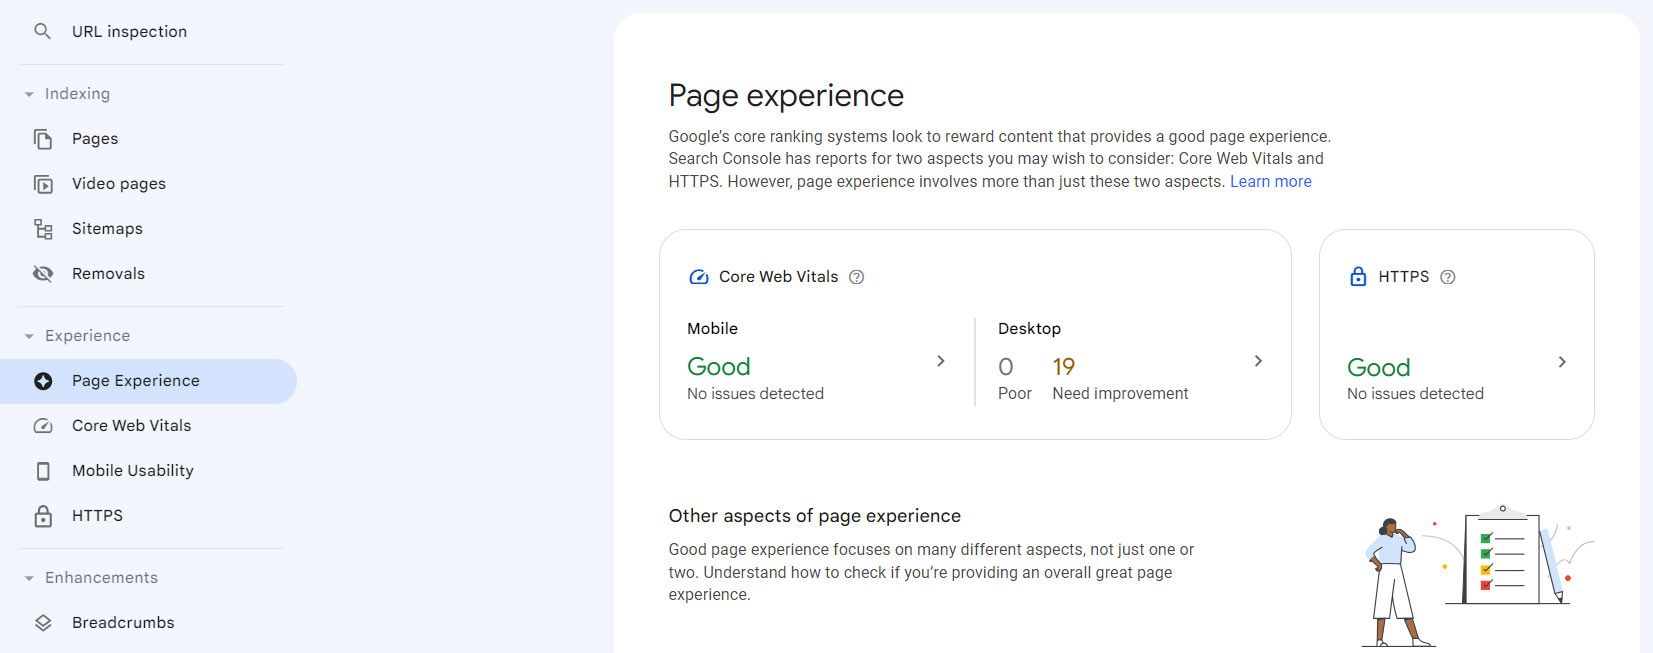Click the Core Web Vitals help question mark
Viewport: 1653px width, 653px height.
coord(857,277)
